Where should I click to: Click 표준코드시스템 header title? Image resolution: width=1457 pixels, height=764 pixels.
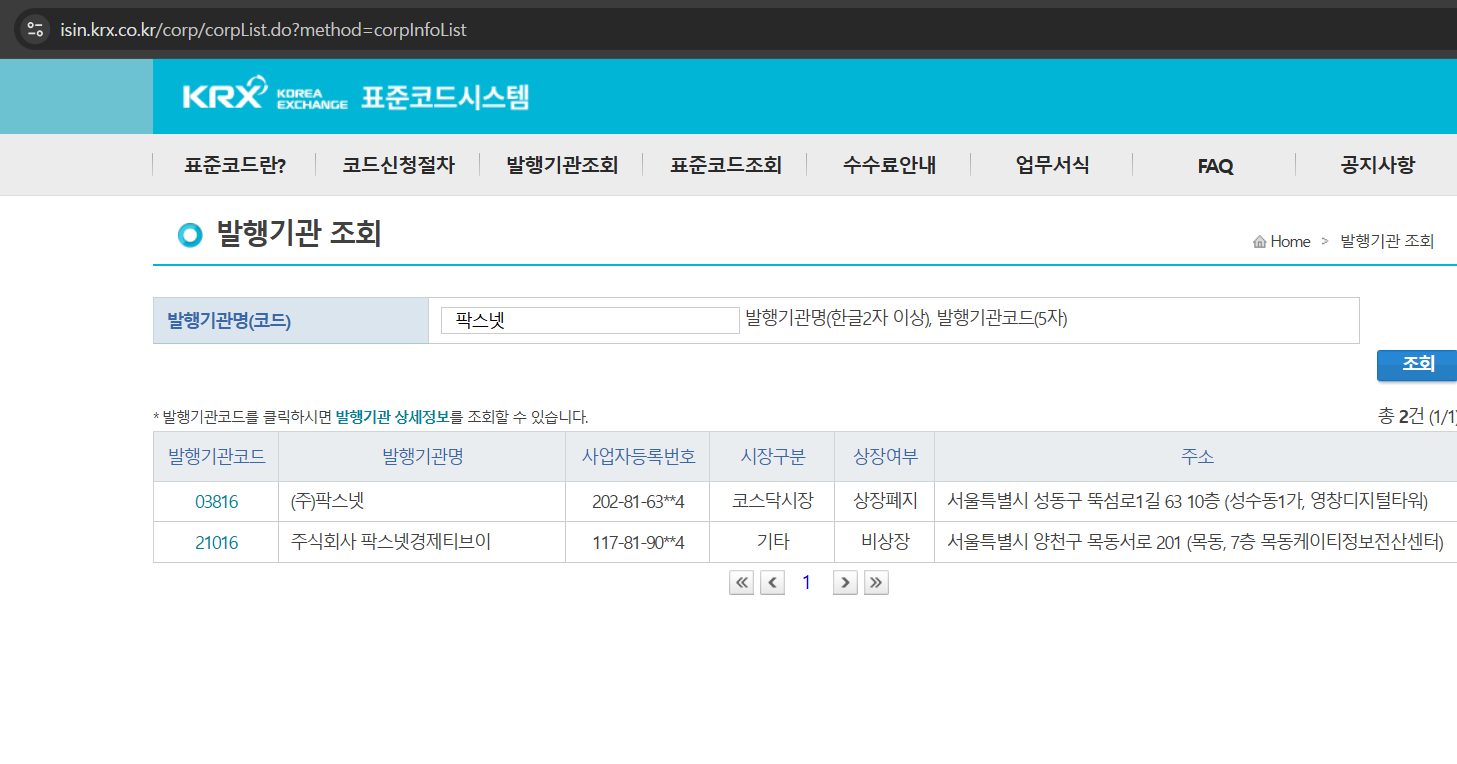point(445,97)
